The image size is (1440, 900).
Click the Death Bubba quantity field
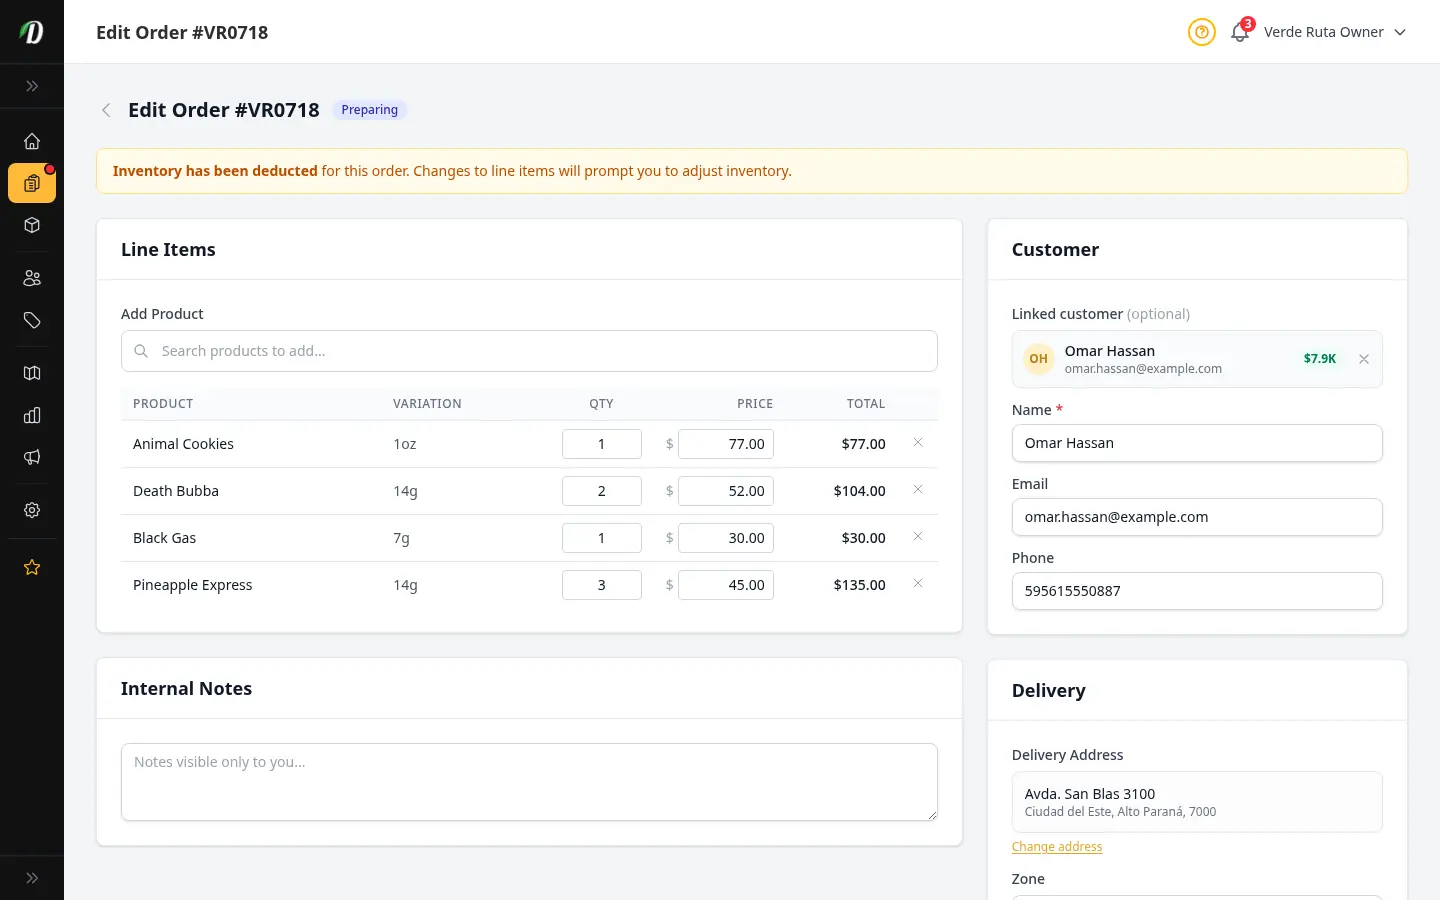pyautogui.click(x=602, y=491)
